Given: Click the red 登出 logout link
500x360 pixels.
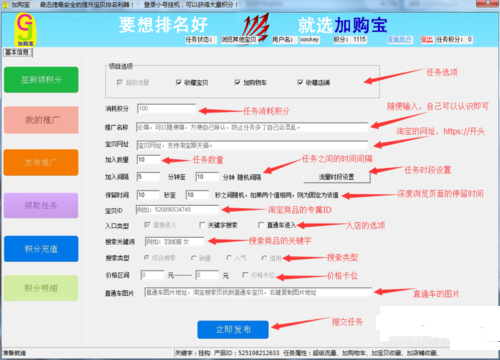Looking at the screenshot, I should pyautogui.click(x=427, y=40).
